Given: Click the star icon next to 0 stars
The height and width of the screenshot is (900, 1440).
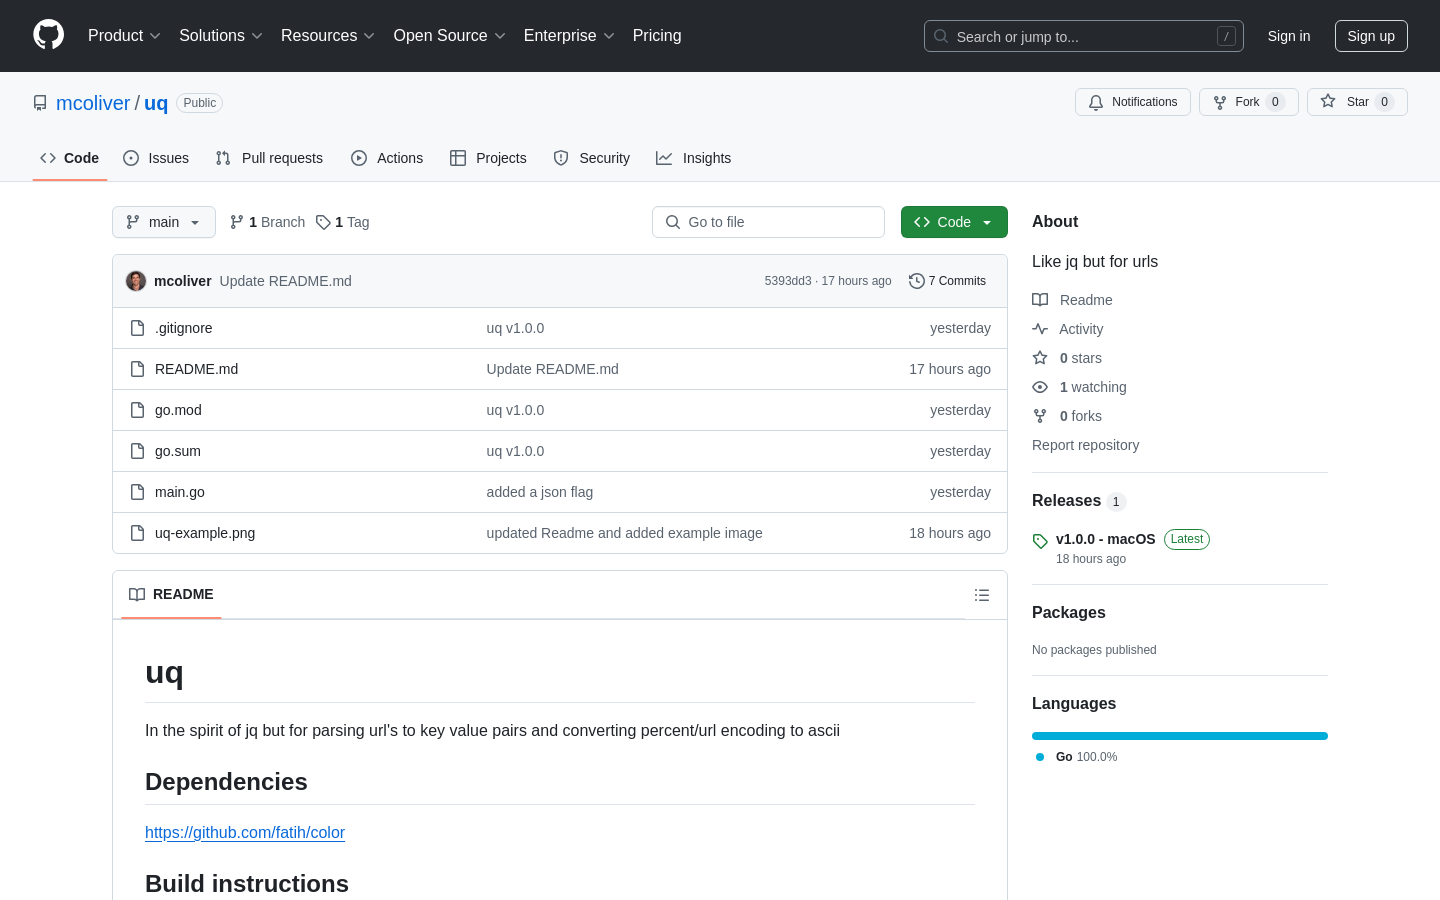Looking at the screenshot, I should tap(1040, 358).
